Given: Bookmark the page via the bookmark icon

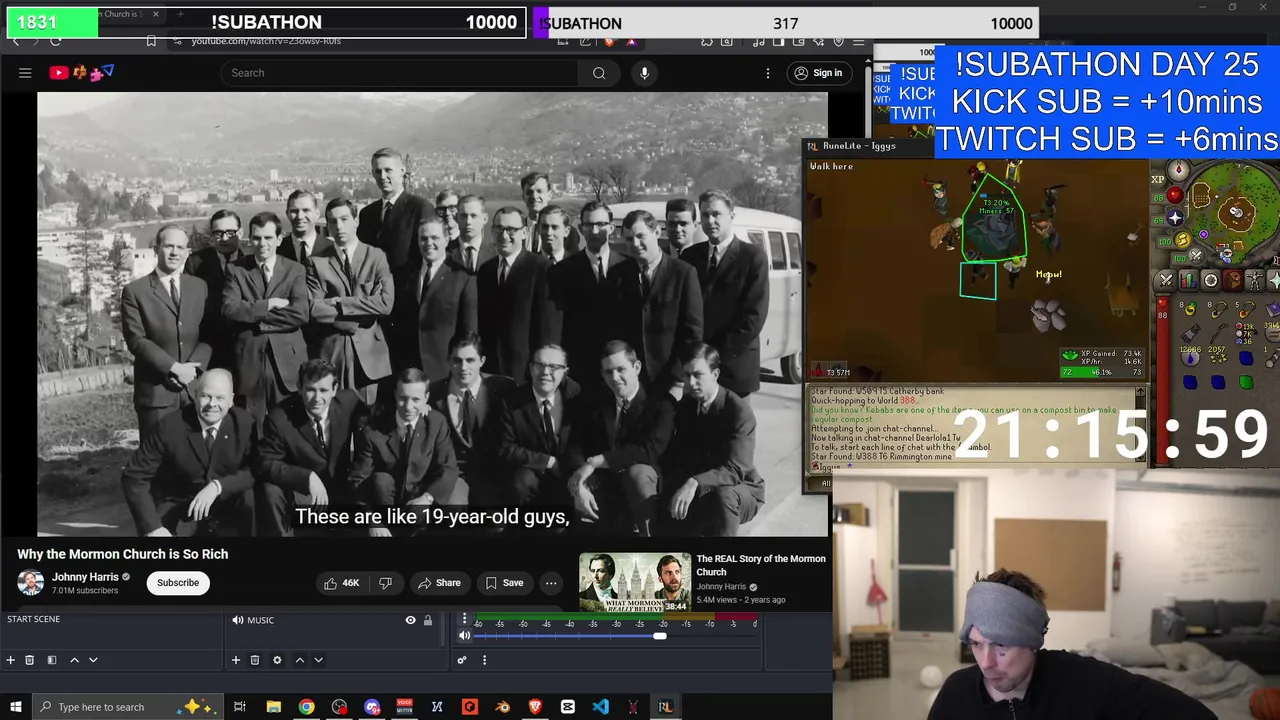Looking at the screenshot, I should pyautogui.click(x=151, y=41).
